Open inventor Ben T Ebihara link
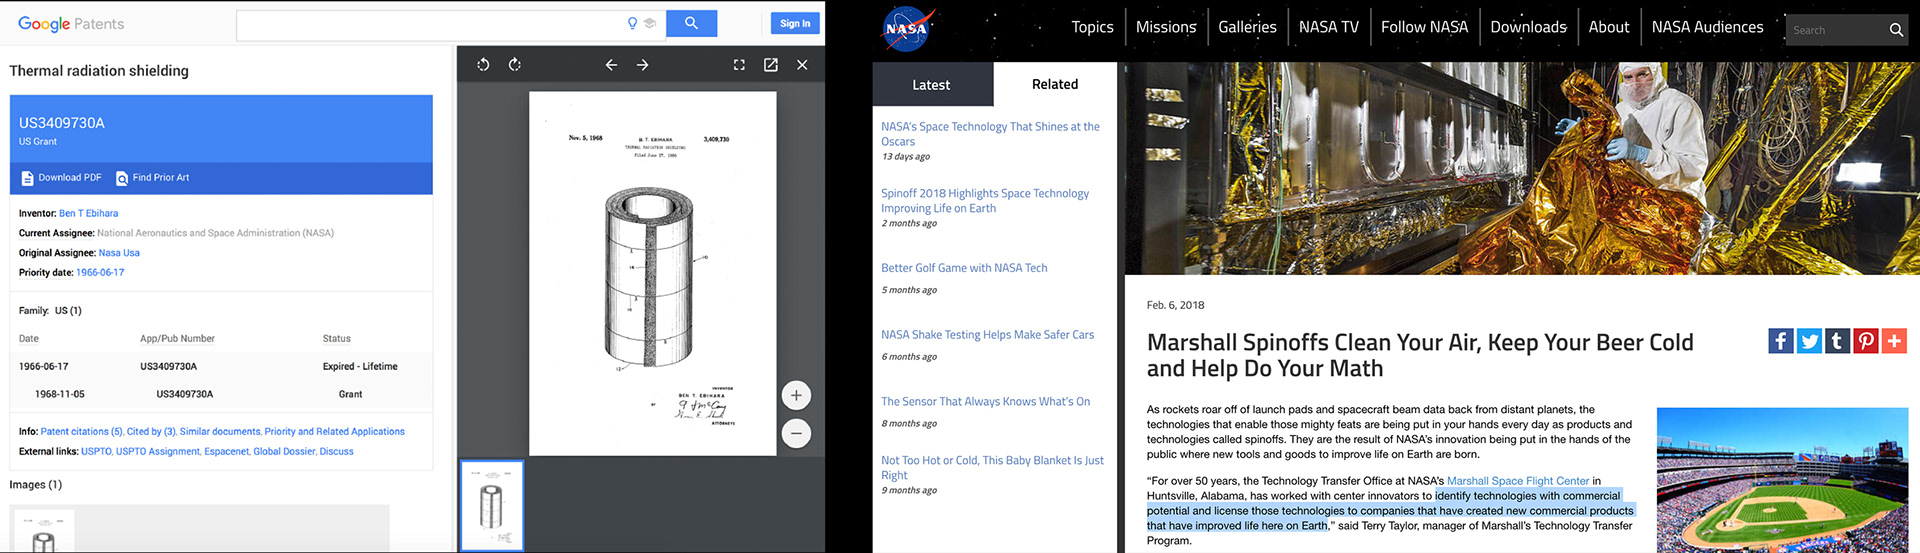This screenshot has height=553, width=1920. 88,213
